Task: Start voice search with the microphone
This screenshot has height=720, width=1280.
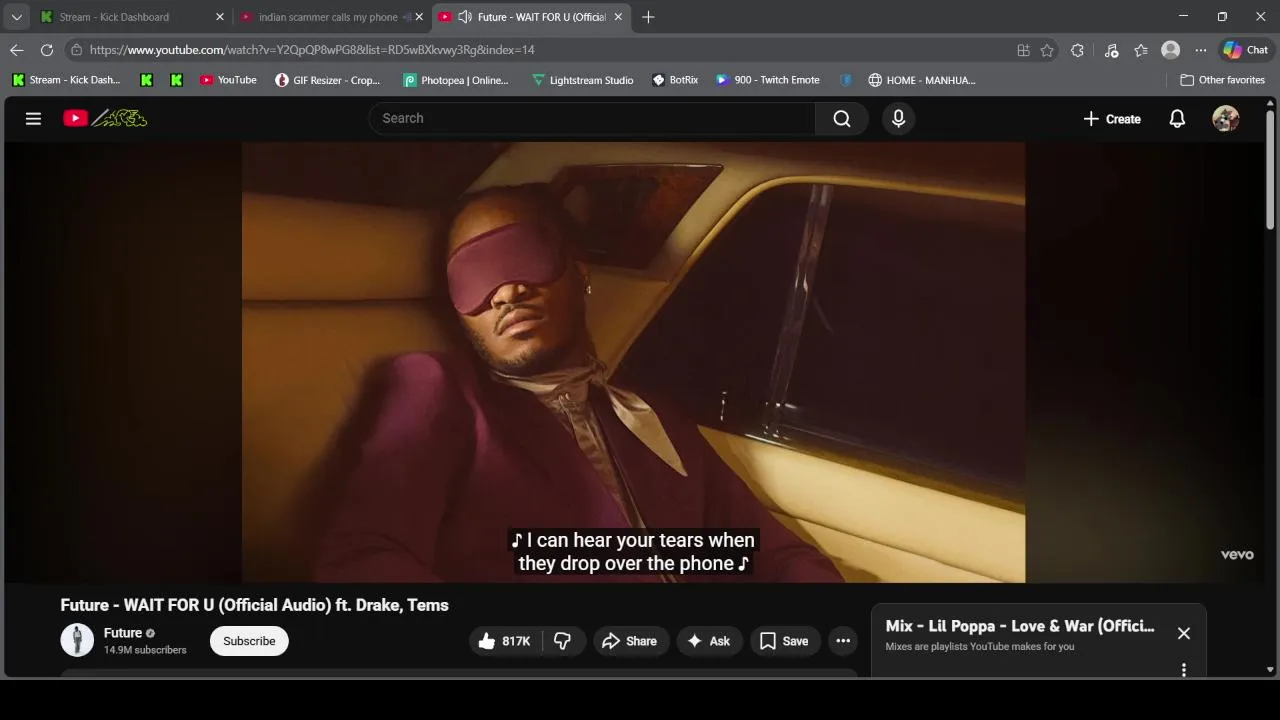Action: pyautogui.click(x=898, y=118)
